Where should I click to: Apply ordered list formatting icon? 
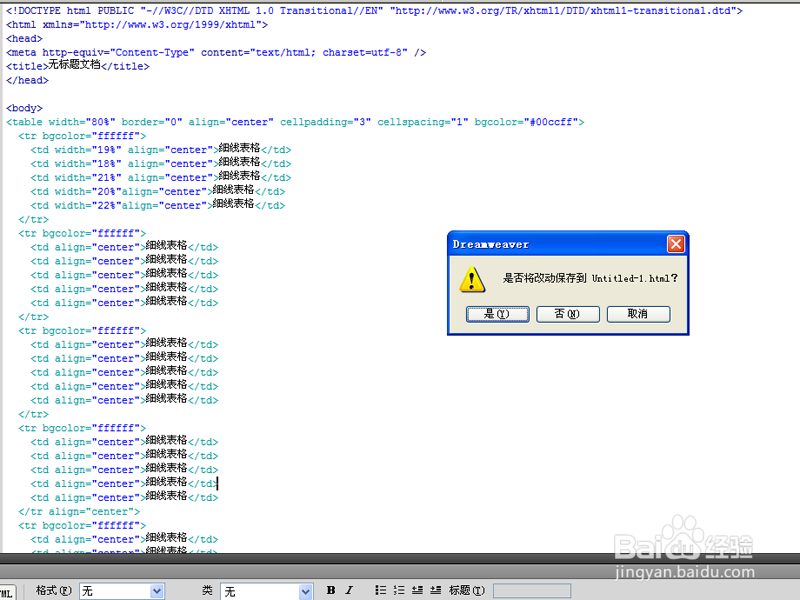399,590
